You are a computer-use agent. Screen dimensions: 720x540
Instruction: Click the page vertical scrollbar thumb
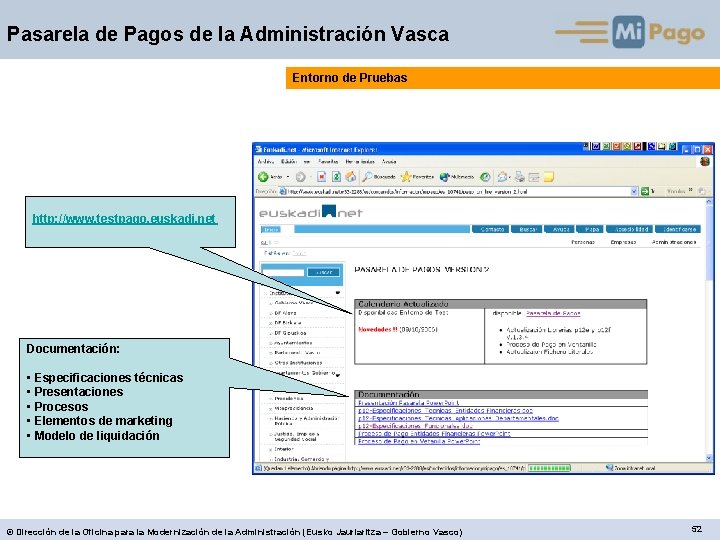(x=709, y=242)
